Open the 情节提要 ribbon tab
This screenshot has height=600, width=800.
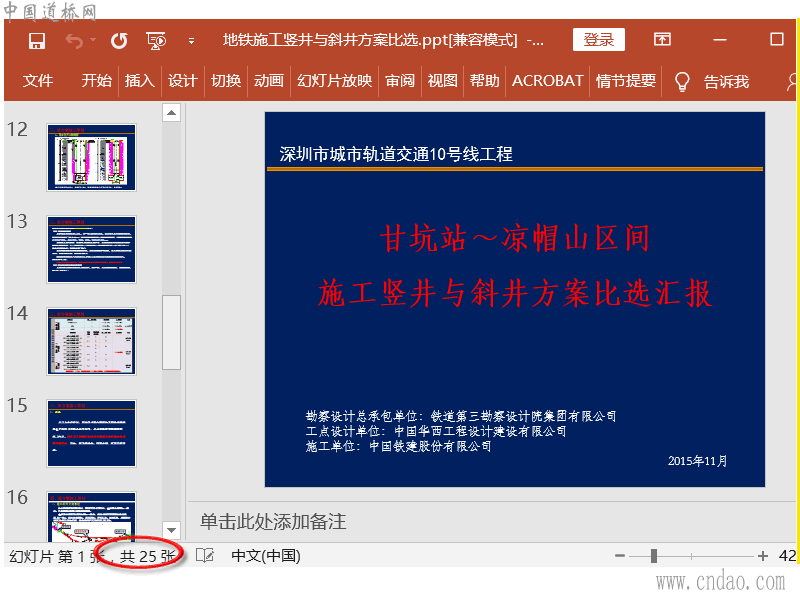(x=626, y=81)
